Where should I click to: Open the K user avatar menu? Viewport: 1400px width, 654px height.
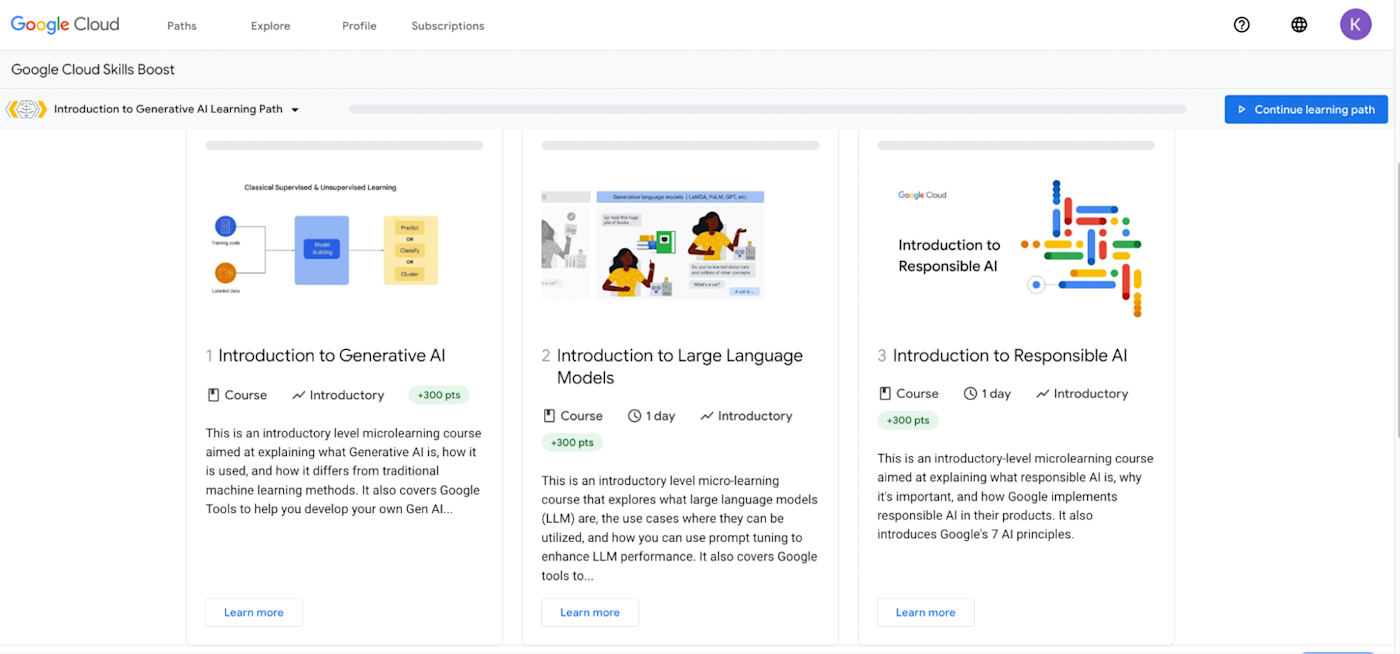point(1356,24)
